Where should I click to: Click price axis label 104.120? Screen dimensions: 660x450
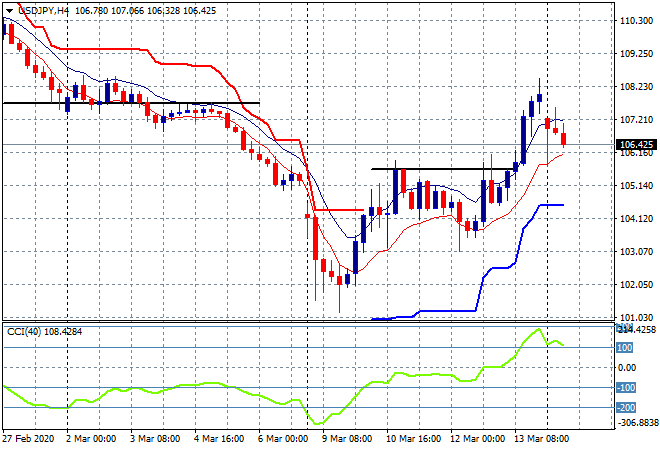click(636, 218)
